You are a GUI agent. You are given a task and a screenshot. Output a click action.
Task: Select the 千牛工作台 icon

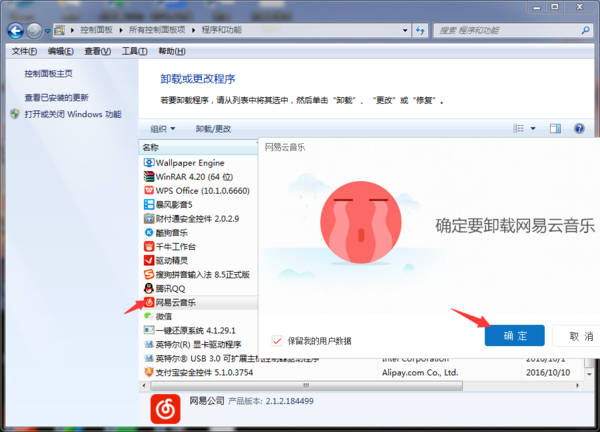[x=148, y=246]
